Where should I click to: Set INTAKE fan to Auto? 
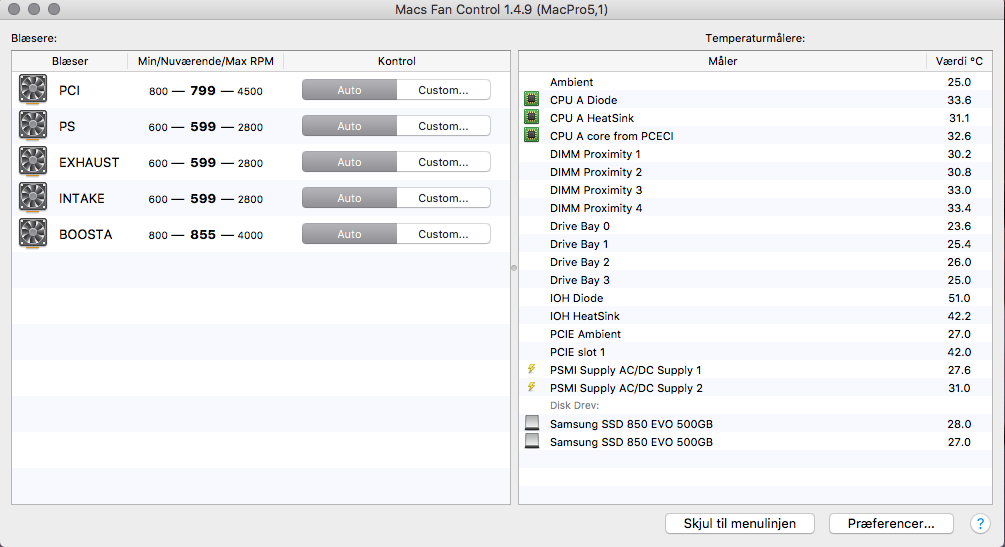coord(349,198)
